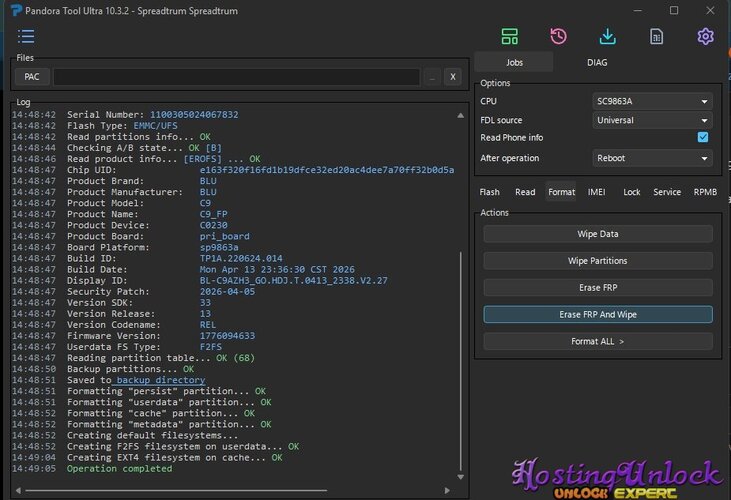Screen dimensions: 731x500
Task: Click Build ID value TP1A.220624.014
Action: 241,258
